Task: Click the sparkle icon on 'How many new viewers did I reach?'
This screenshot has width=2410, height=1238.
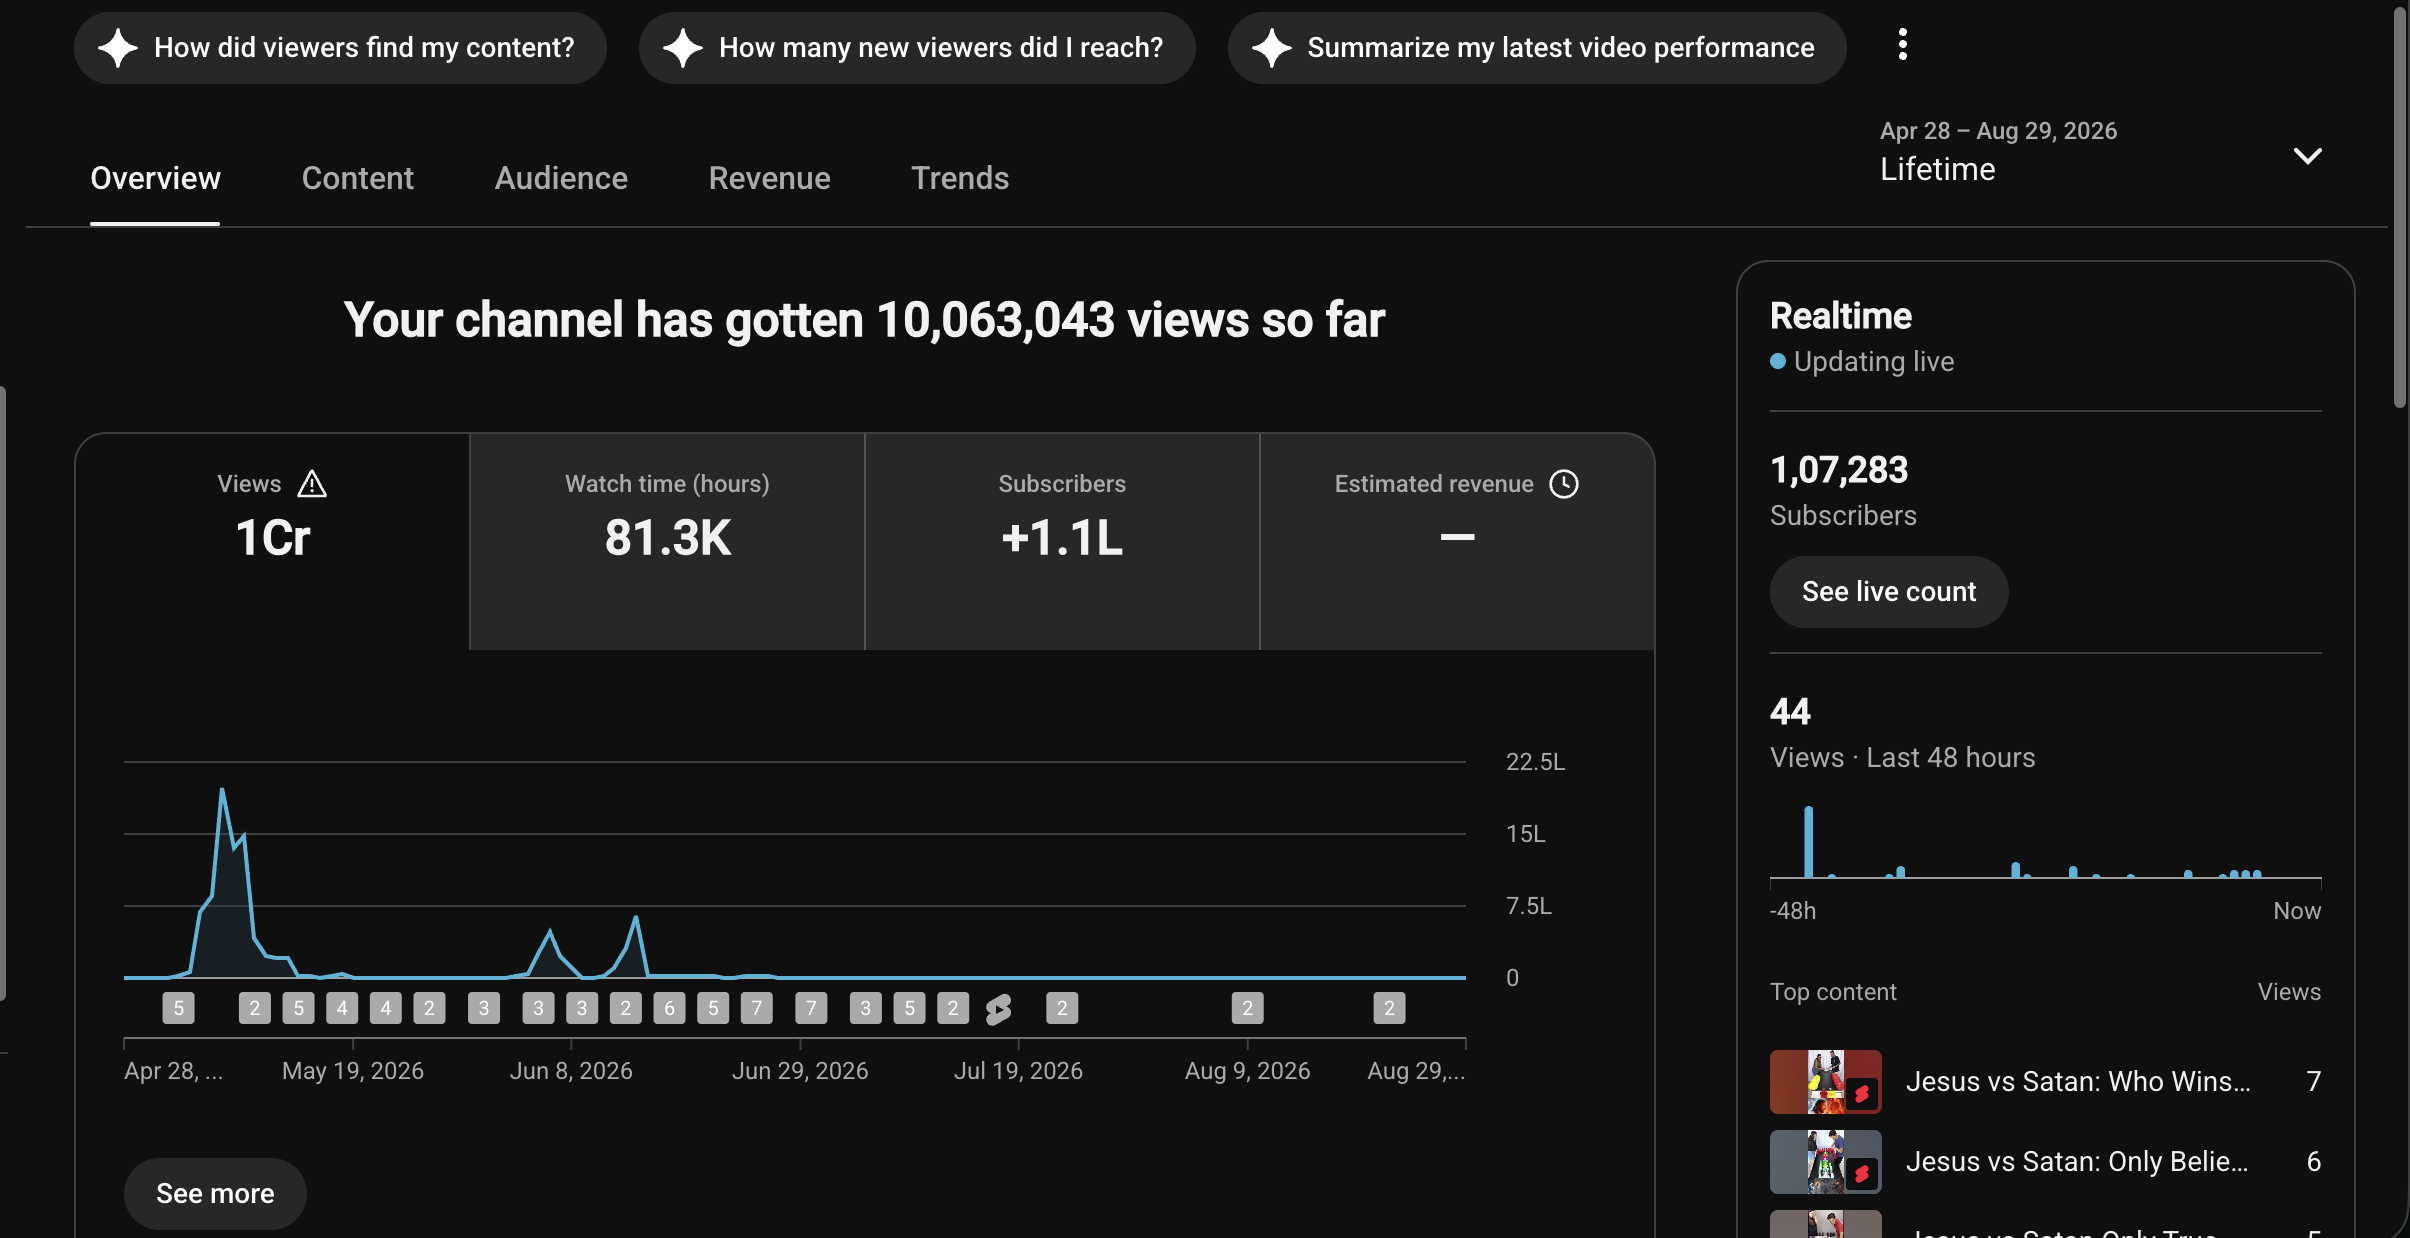Action: click(683, 48)
